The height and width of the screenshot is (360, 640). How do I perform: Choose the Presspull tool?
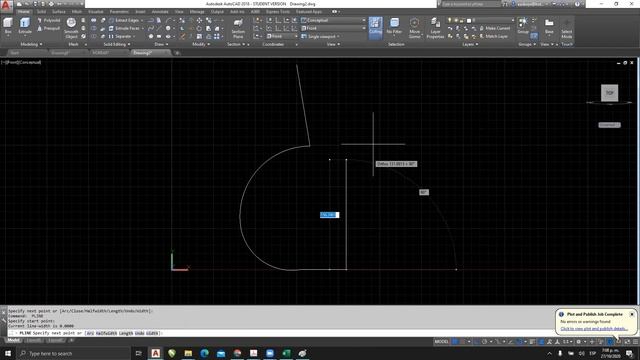coord(49,29)
